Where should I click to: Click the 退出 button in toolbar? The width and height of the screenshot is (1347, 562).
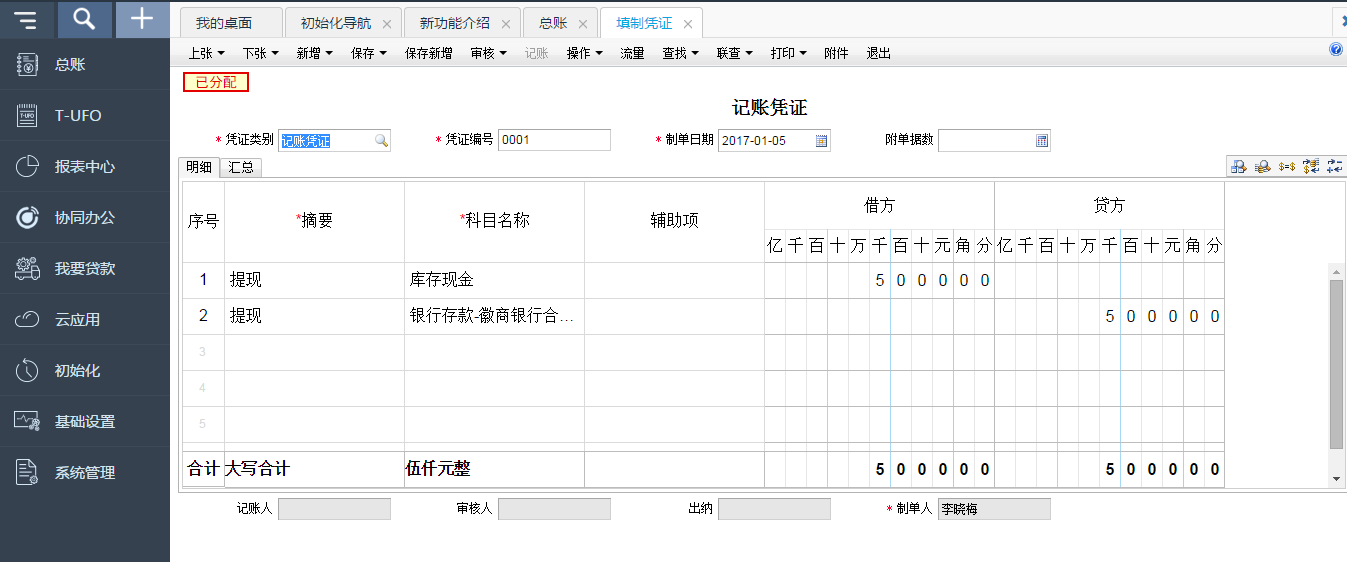[878, 54]
